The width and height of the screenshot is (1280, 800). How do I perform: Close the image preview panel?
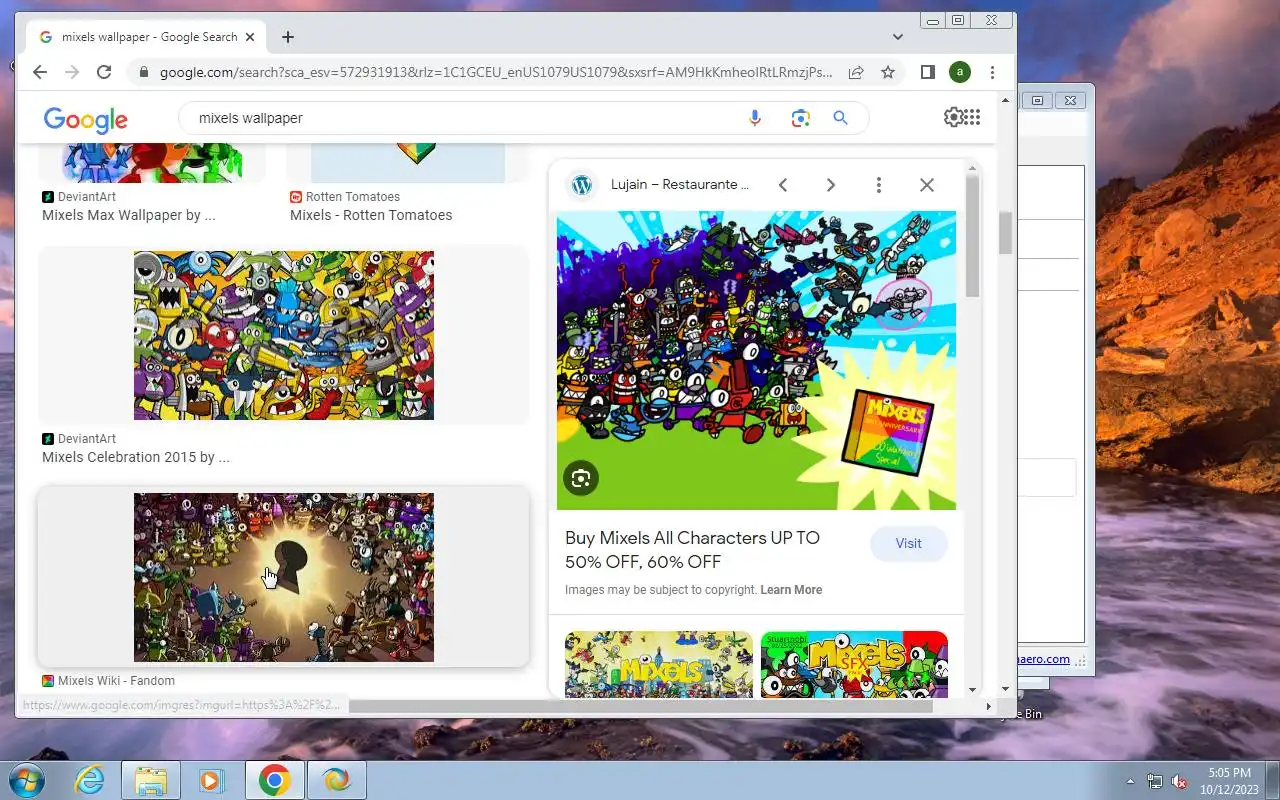[927, 185]
